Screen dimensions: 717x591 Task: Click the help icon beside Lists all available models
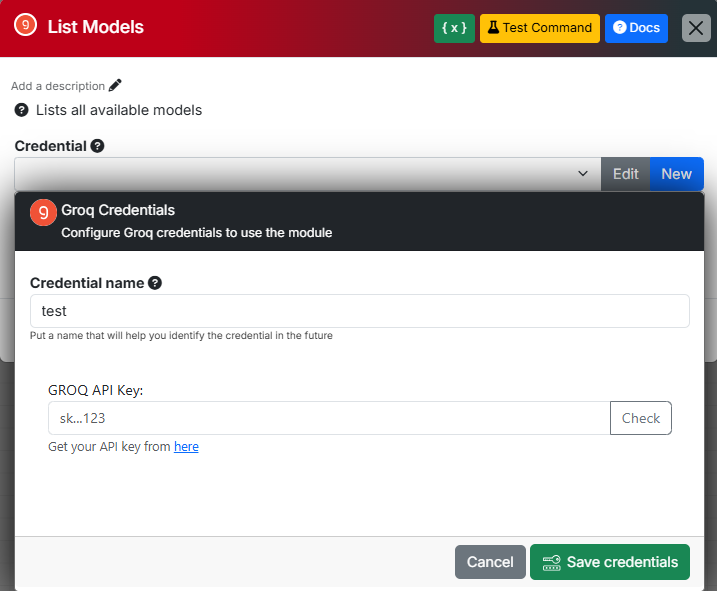21,110
